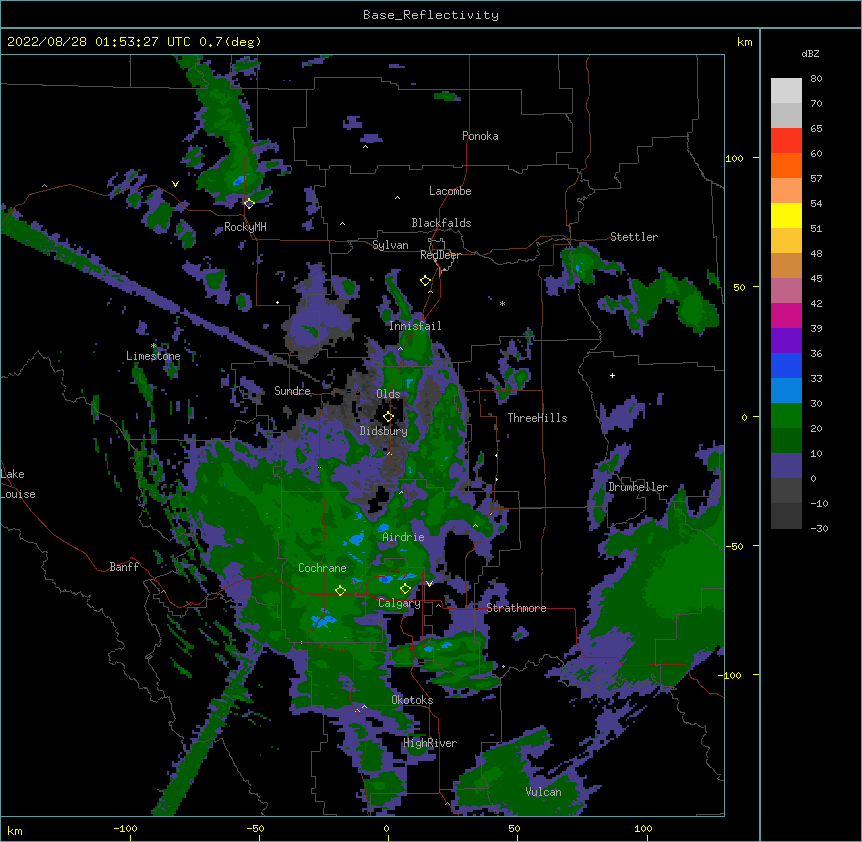Viewport: 862px width, 842px height.
Task: Click the Cochrane label
Action: [x=322, y=568]
